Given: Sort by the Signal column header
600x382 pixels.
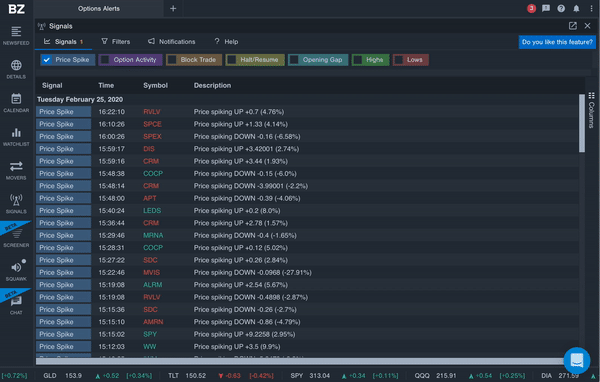Looking at the screenshot, I should tap(52, 85).
